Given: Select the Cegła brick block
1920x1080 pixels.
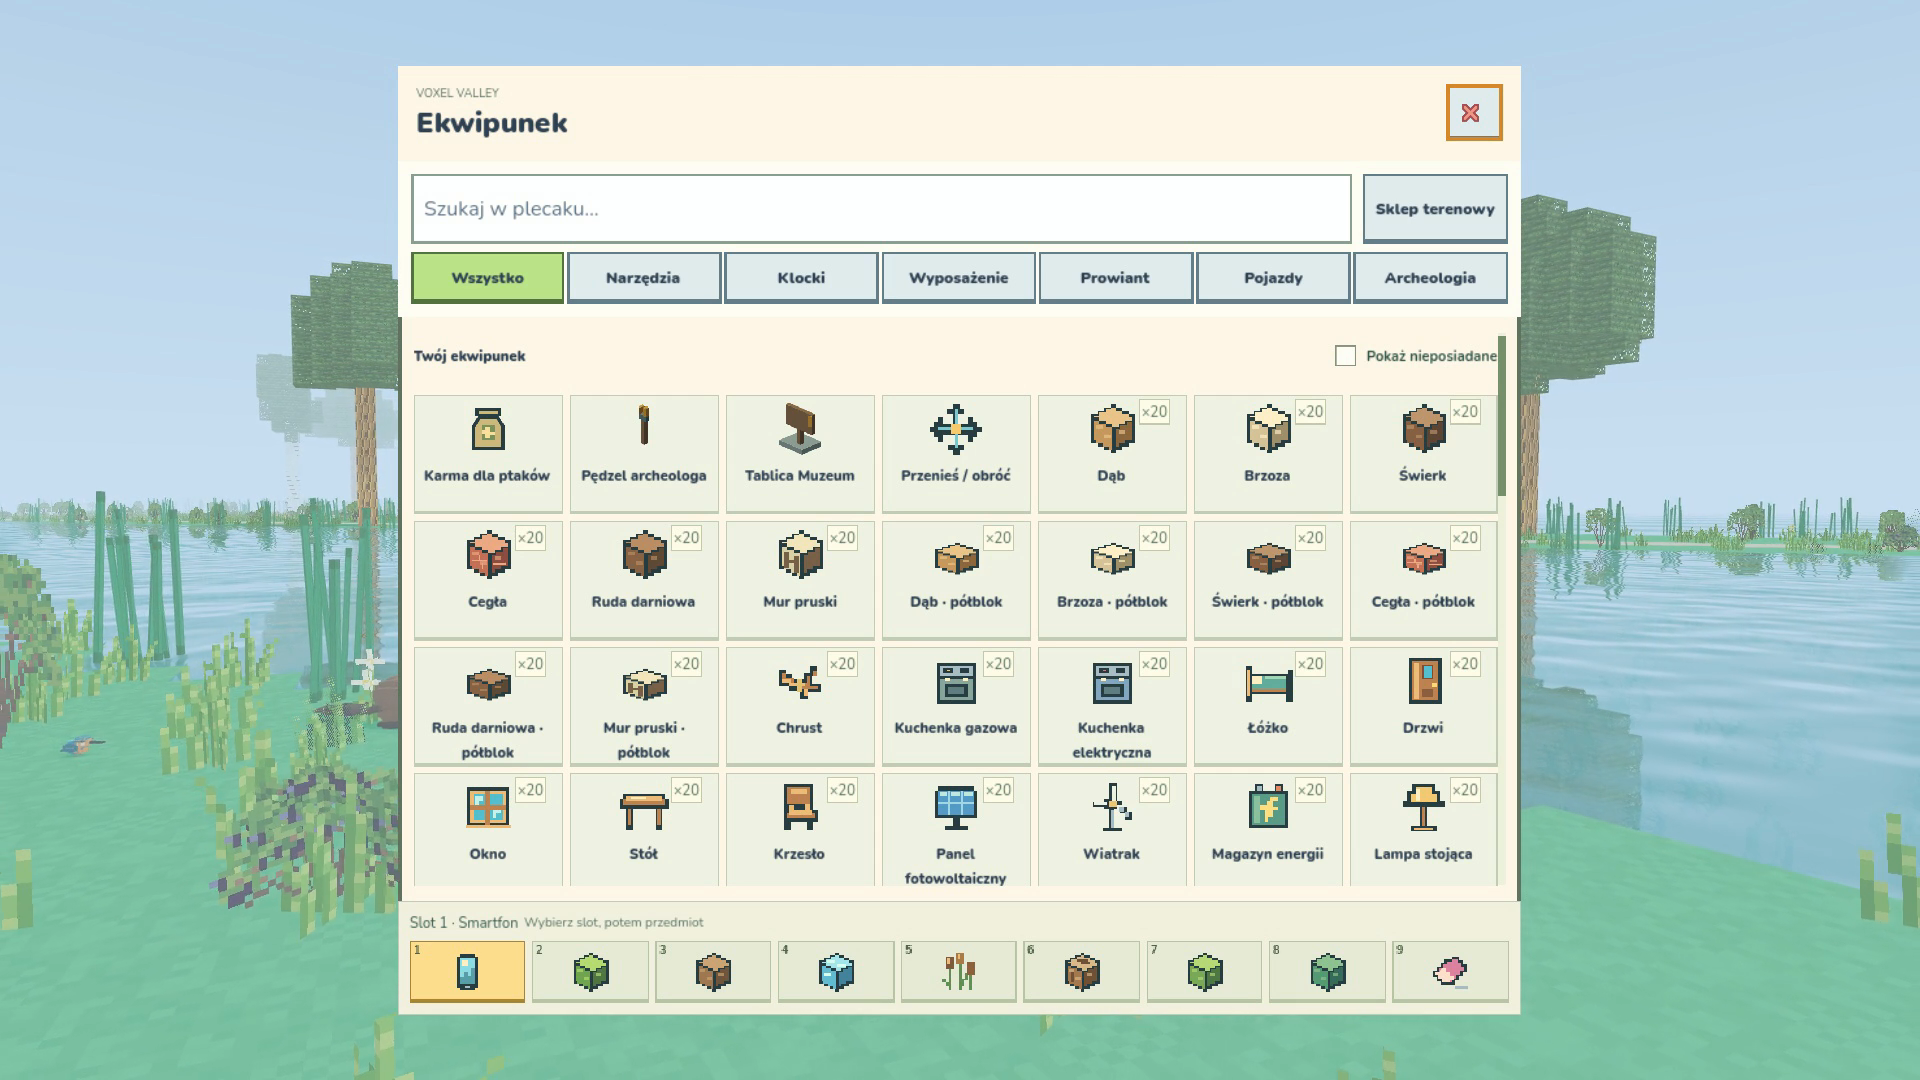Looking at the screenshot, I should [488, 579].
